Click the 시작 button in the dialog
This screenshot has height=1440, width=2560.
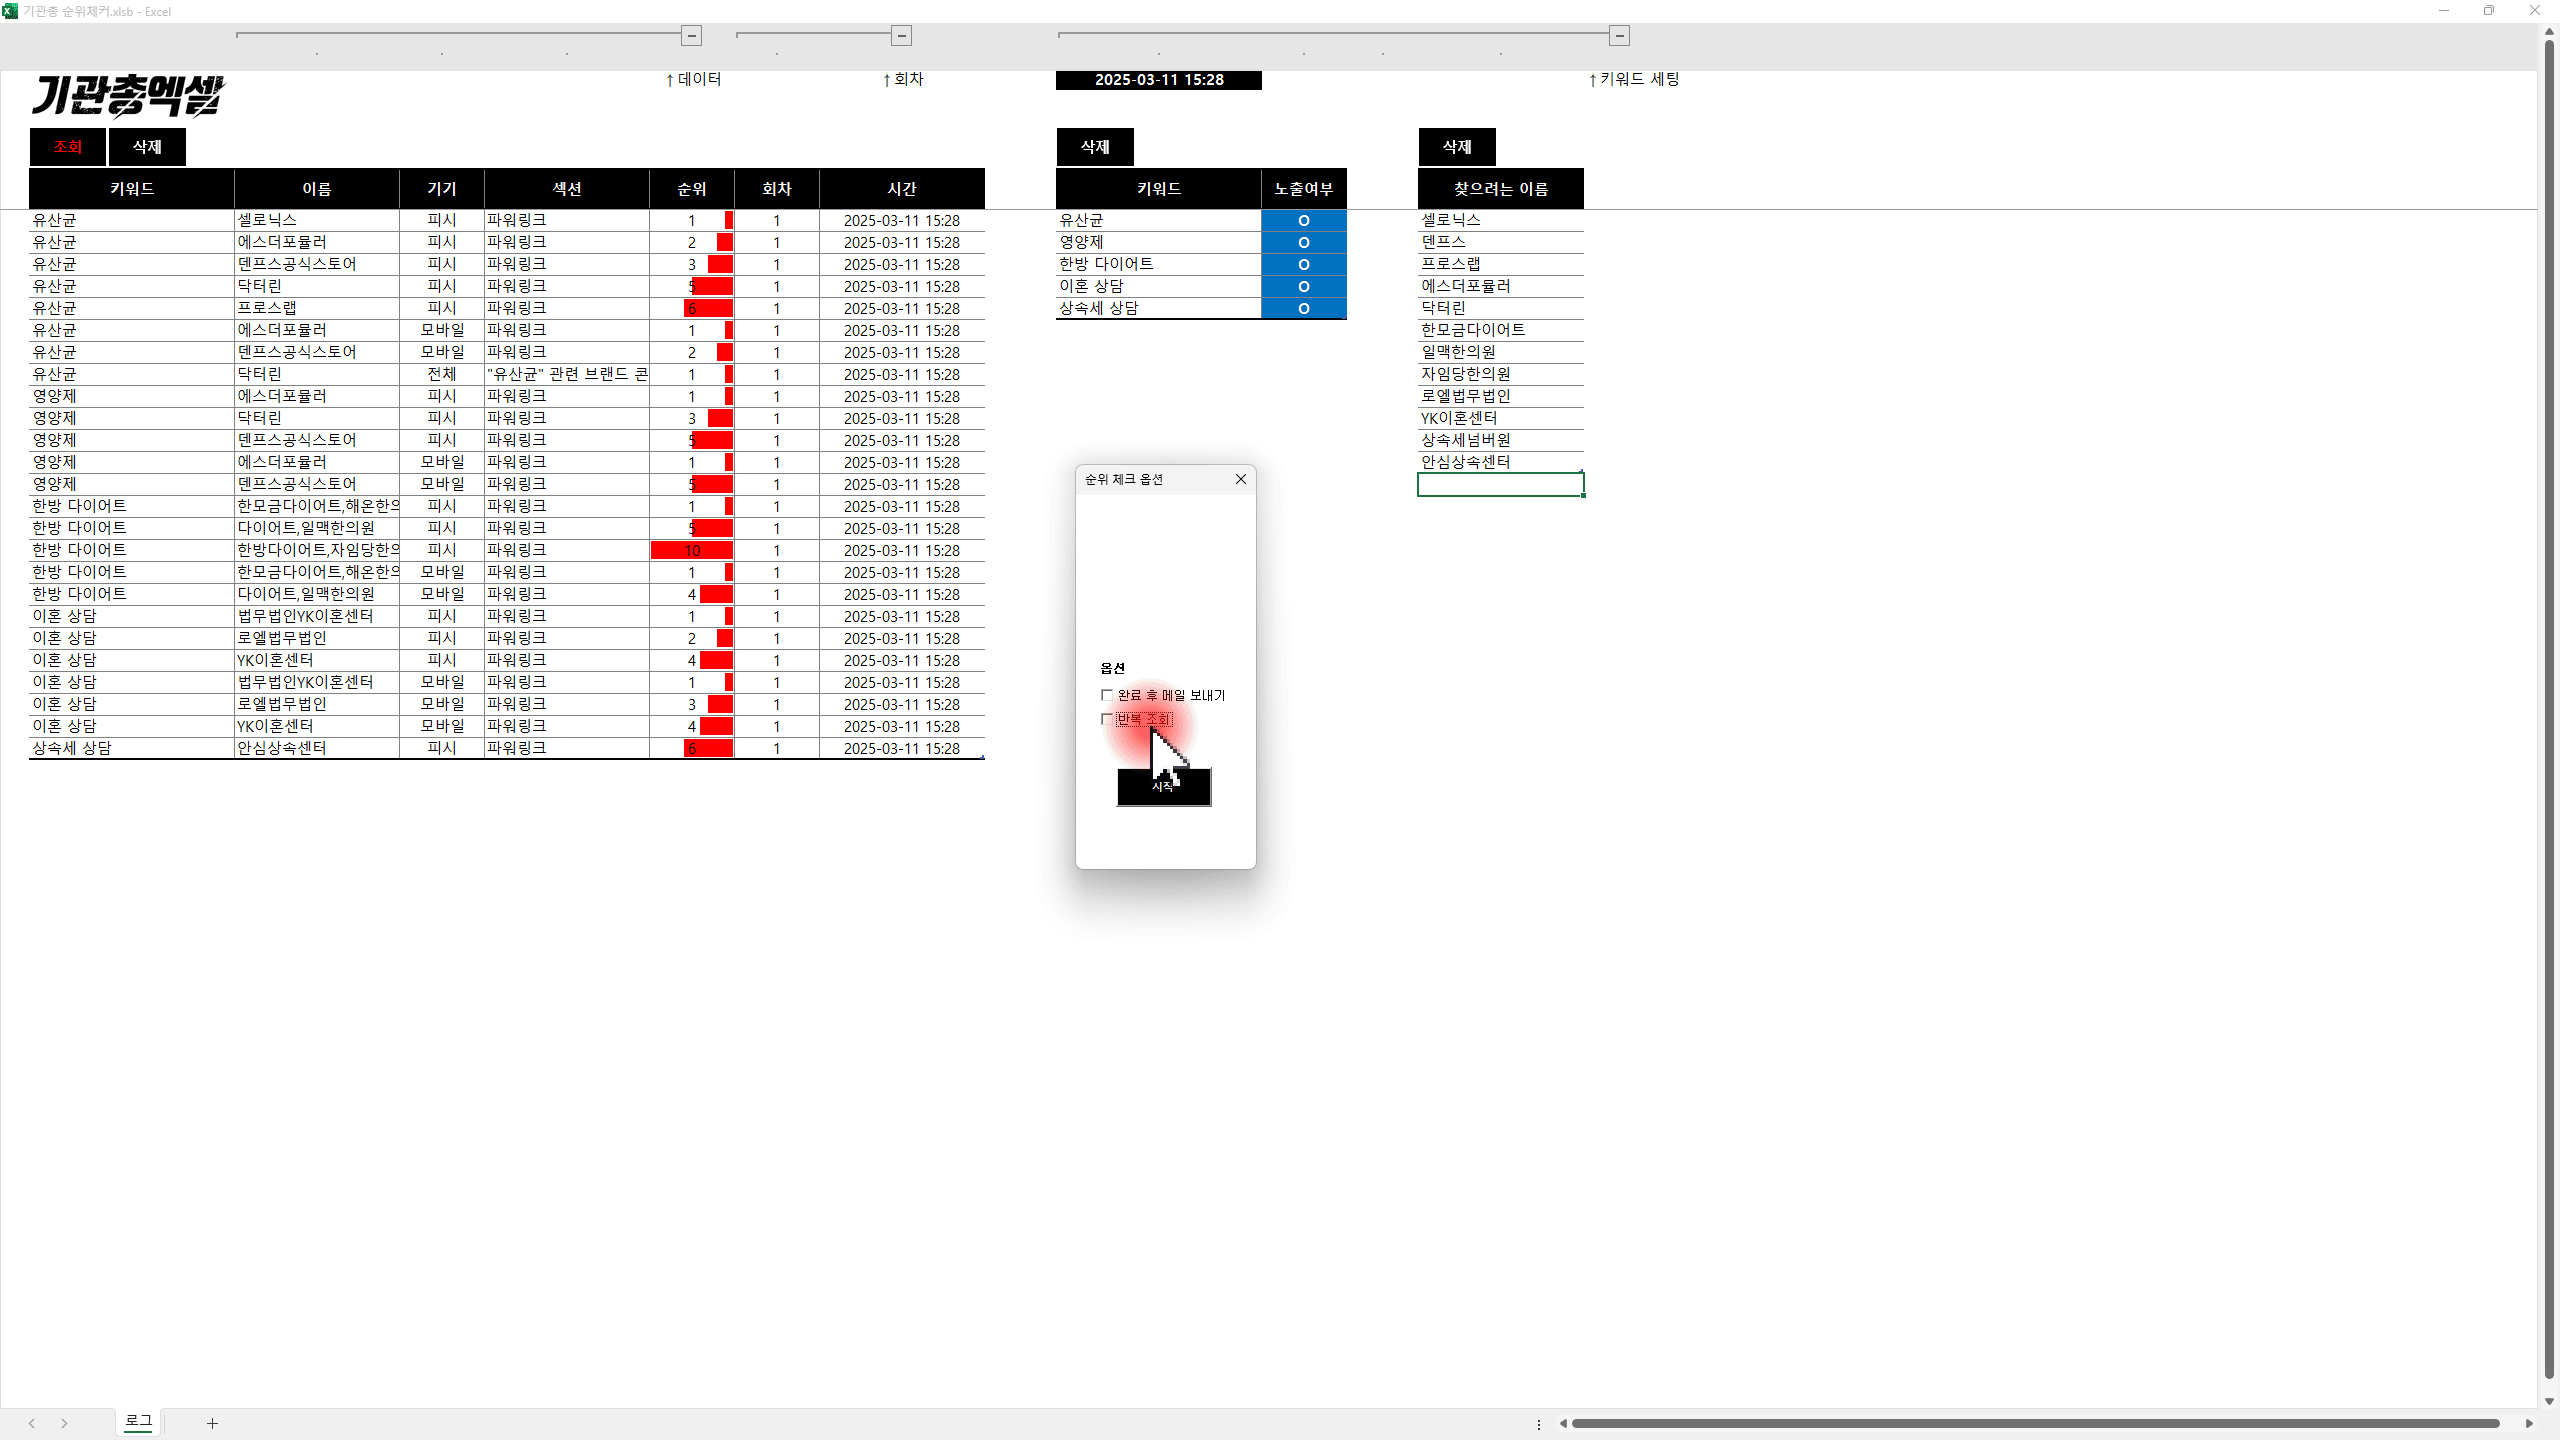[1164, 787]
